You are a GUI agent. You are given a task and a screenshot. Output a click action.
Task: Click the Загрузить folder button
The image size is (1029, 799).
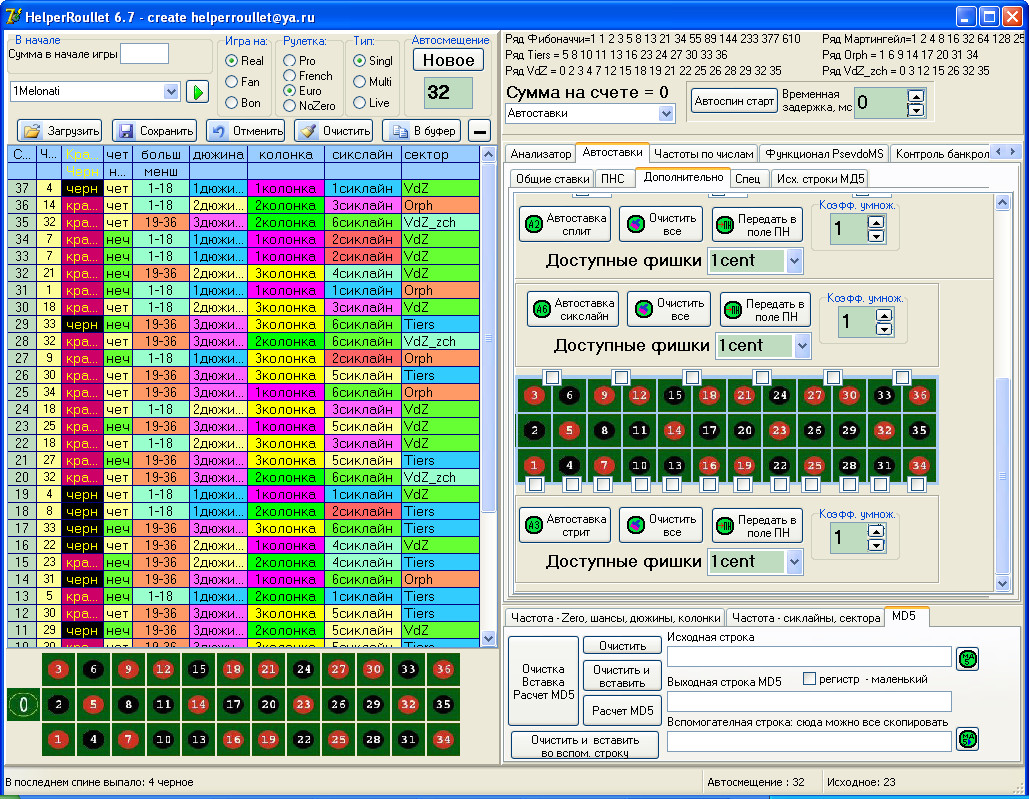60,131
